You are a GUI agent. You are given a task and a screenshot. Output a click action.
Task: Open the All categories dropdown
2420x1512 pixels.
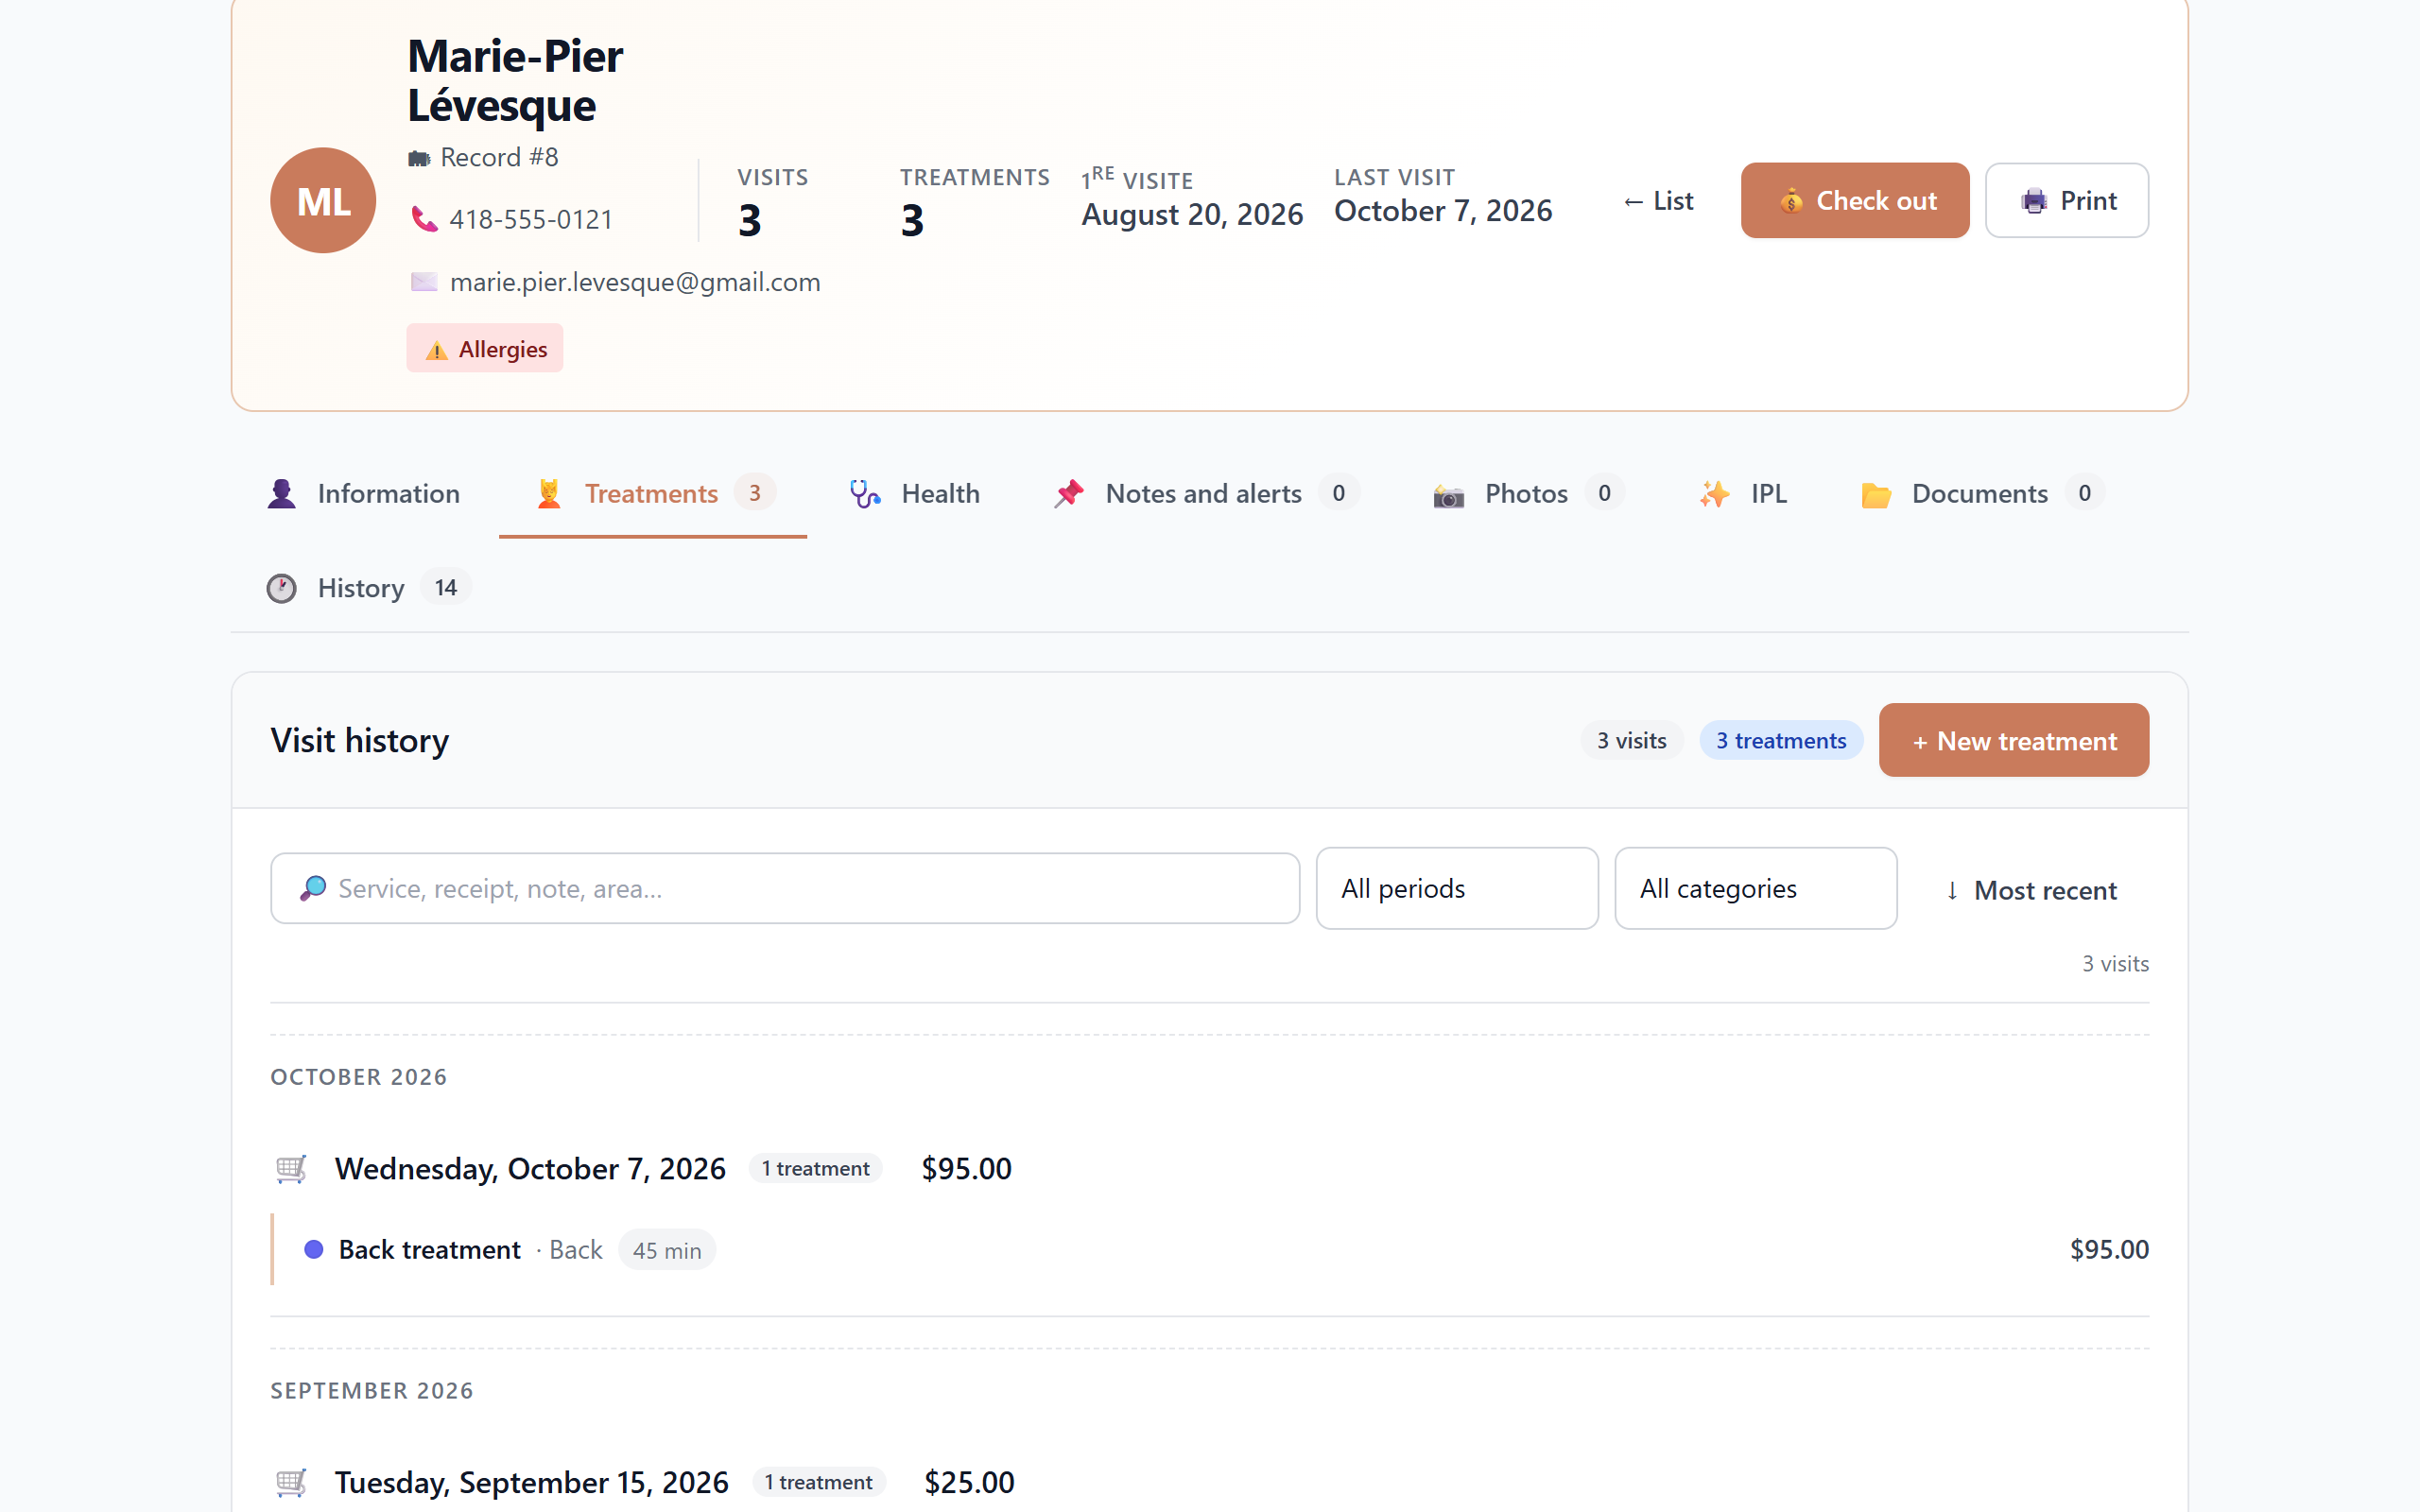pyautogui.click(x=1756, y=888)
